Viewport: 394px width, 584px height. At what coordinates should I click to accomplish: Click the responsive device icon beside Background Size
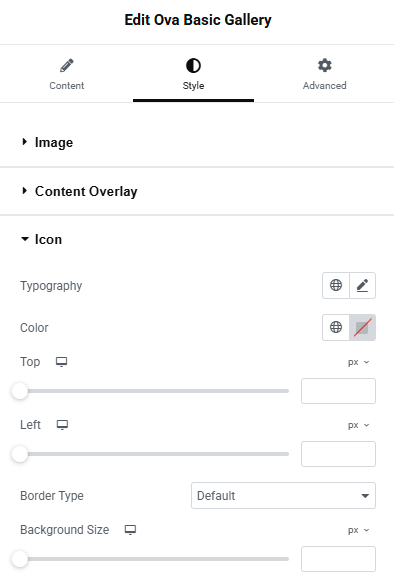tap(130, 530)
